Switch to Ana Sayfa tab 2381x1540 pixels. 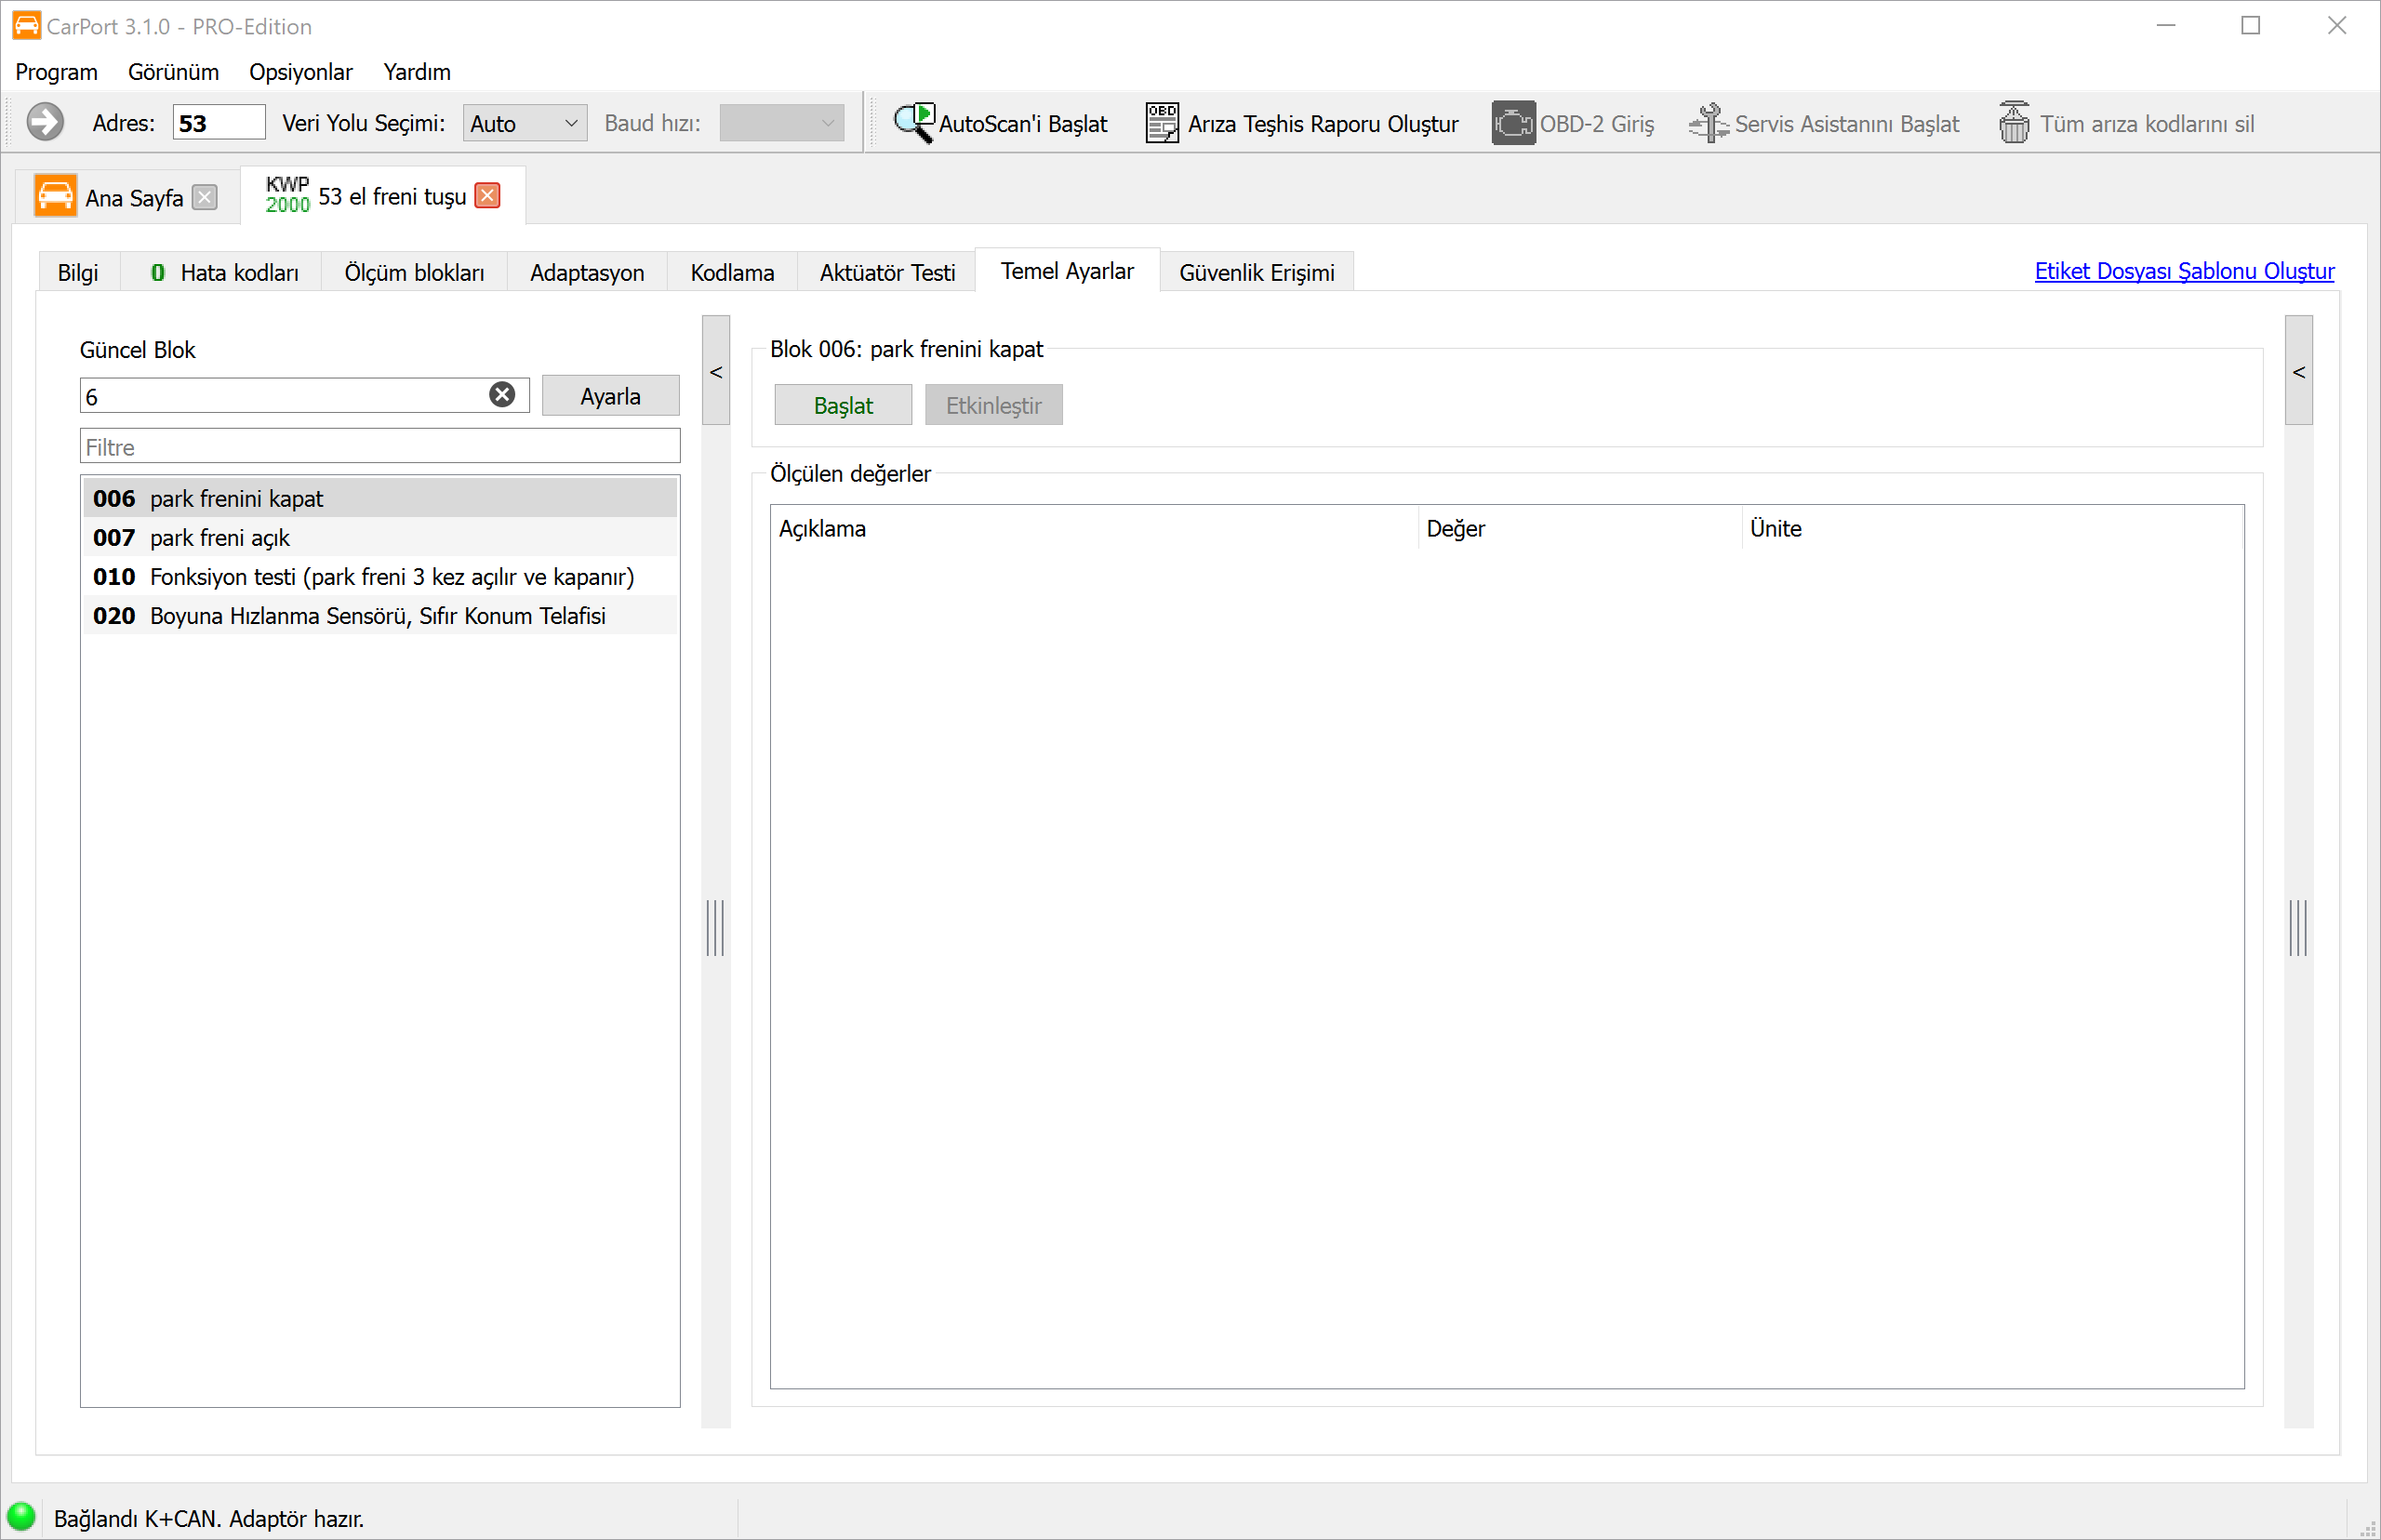click(x=127, y=196)
